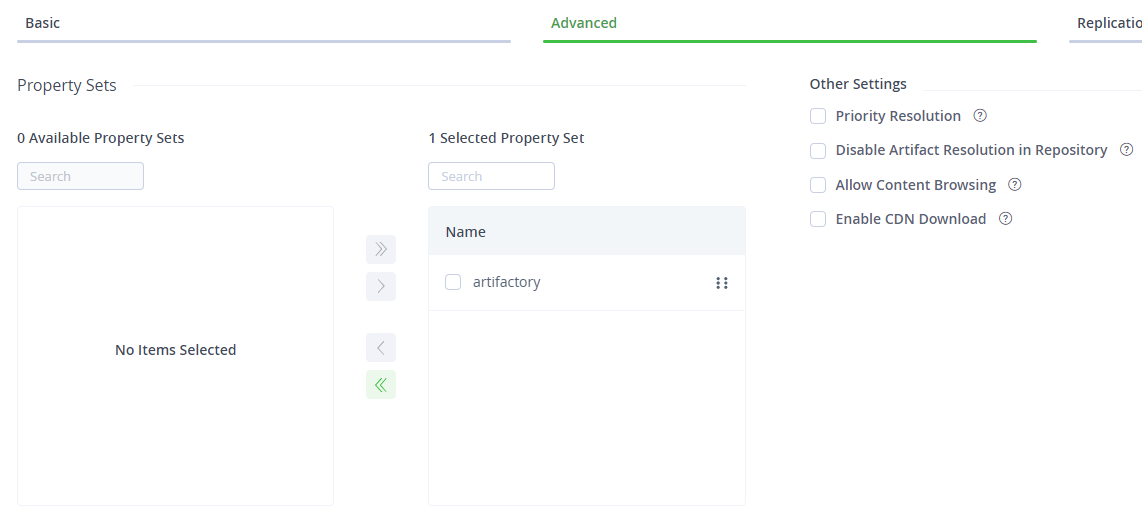Check Disable Artifact Resolution in Repository

[818, 151]
